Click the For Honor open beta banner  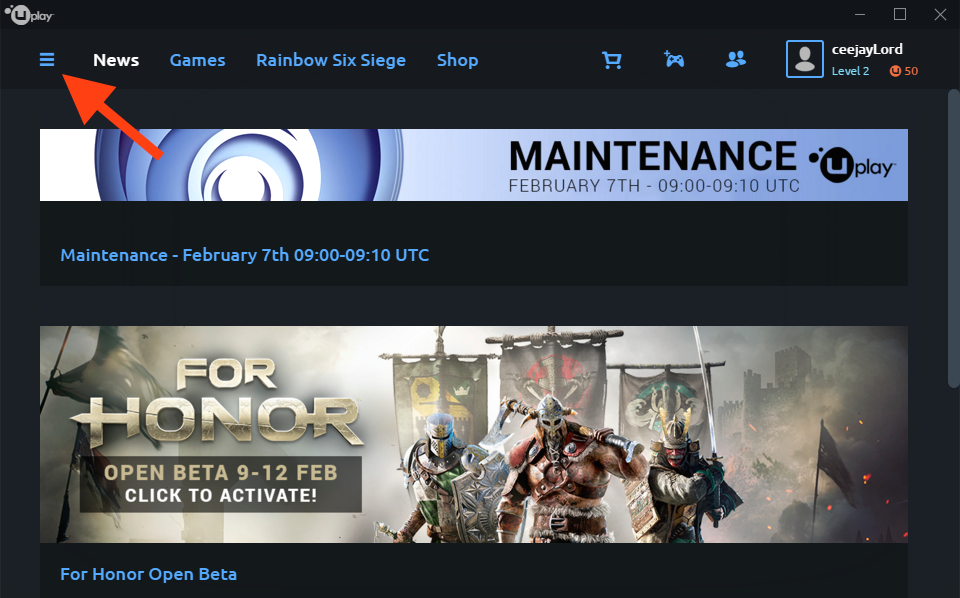(x=474, y=434)
